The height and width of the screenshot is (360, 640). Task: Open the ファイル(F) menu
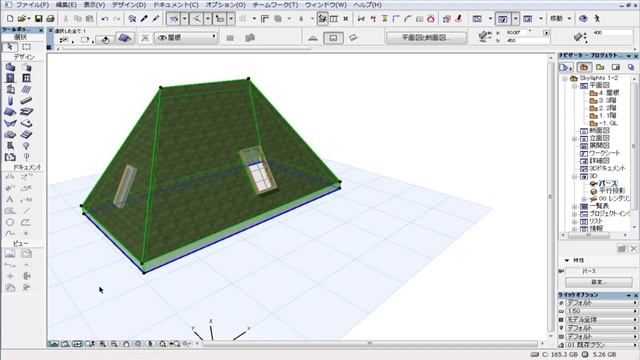click(x=32, y=5)
